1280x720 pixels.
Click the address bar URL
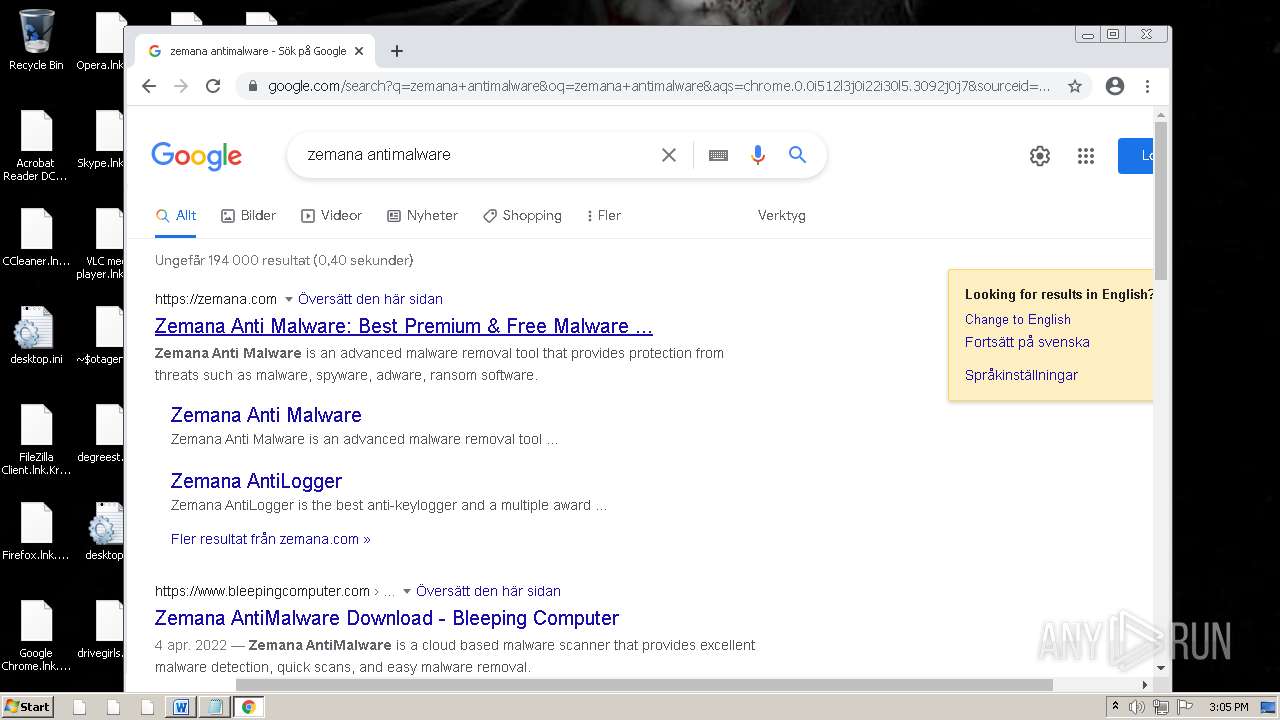659,86
